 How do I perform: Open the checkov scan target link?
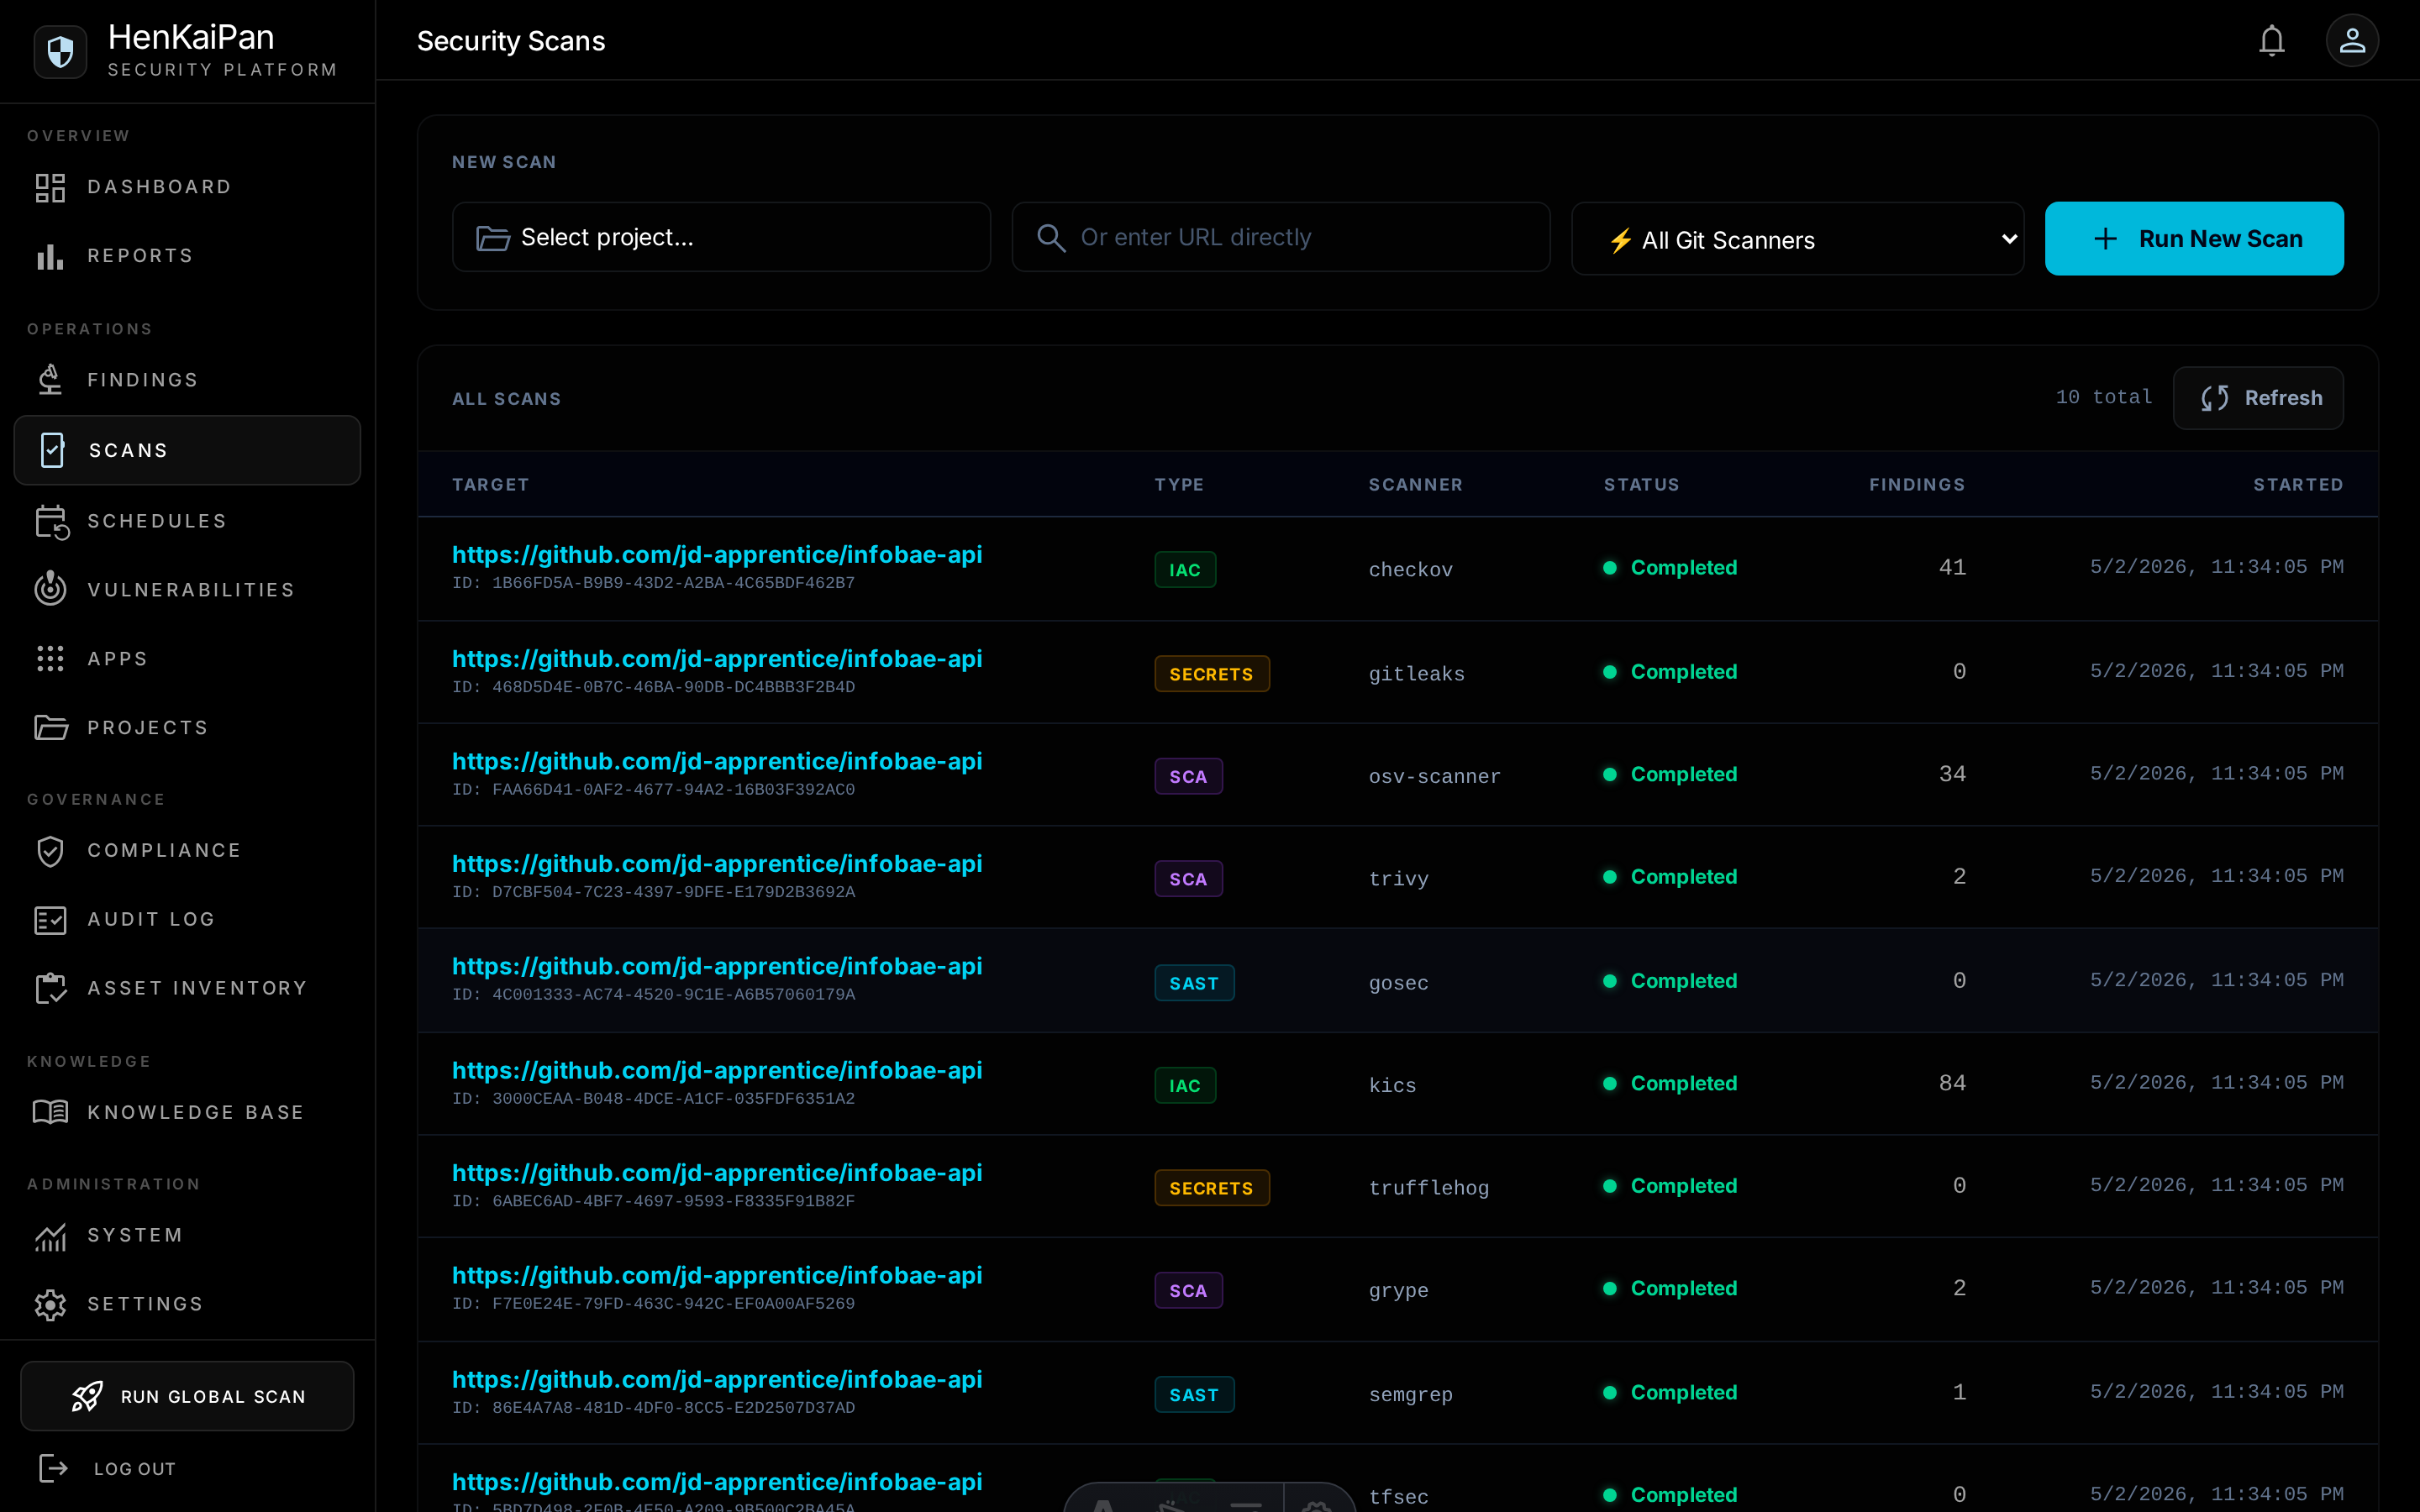click(717, 555)
